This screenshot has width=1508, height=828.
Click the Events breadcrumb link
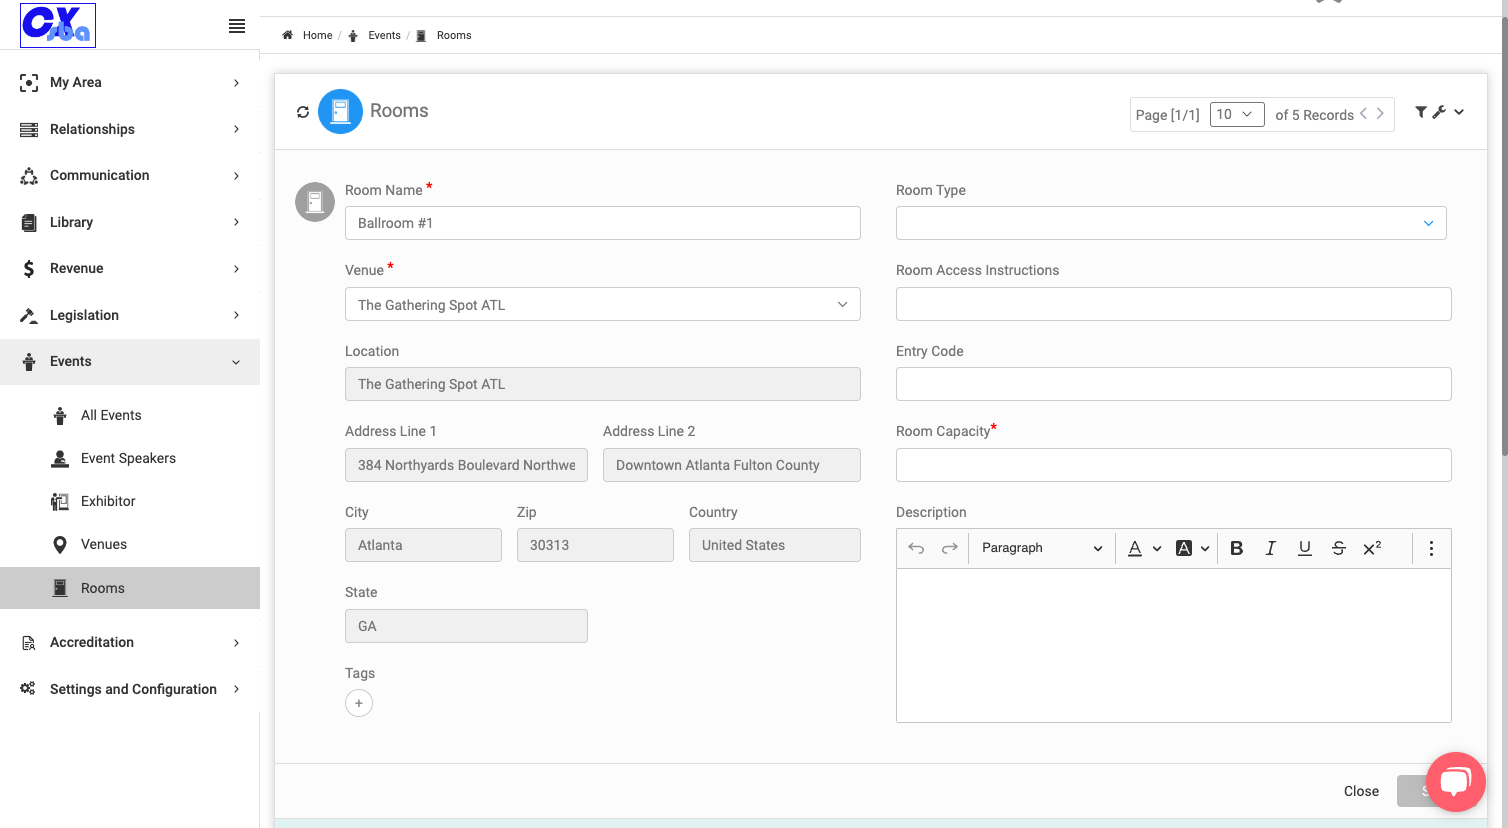click(384, 35)
